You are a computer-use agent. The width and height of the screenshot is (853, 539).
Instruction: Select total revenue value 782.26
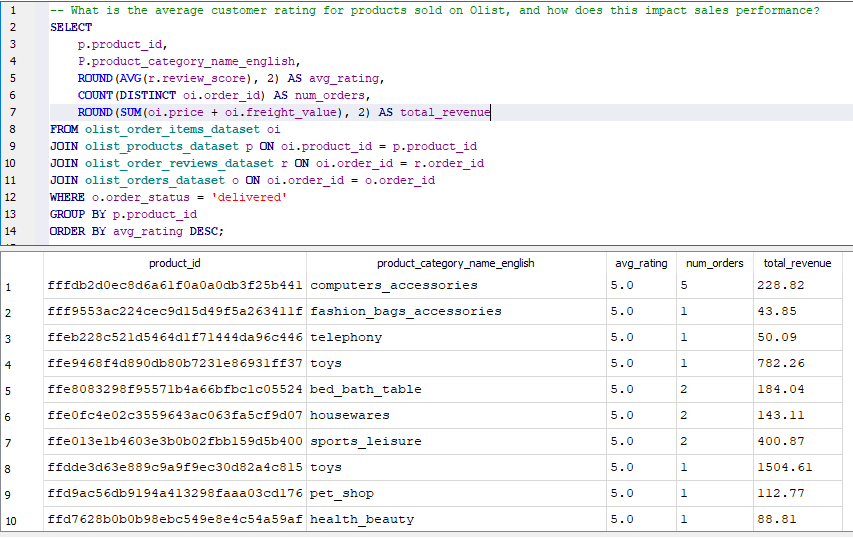point(798,363)
